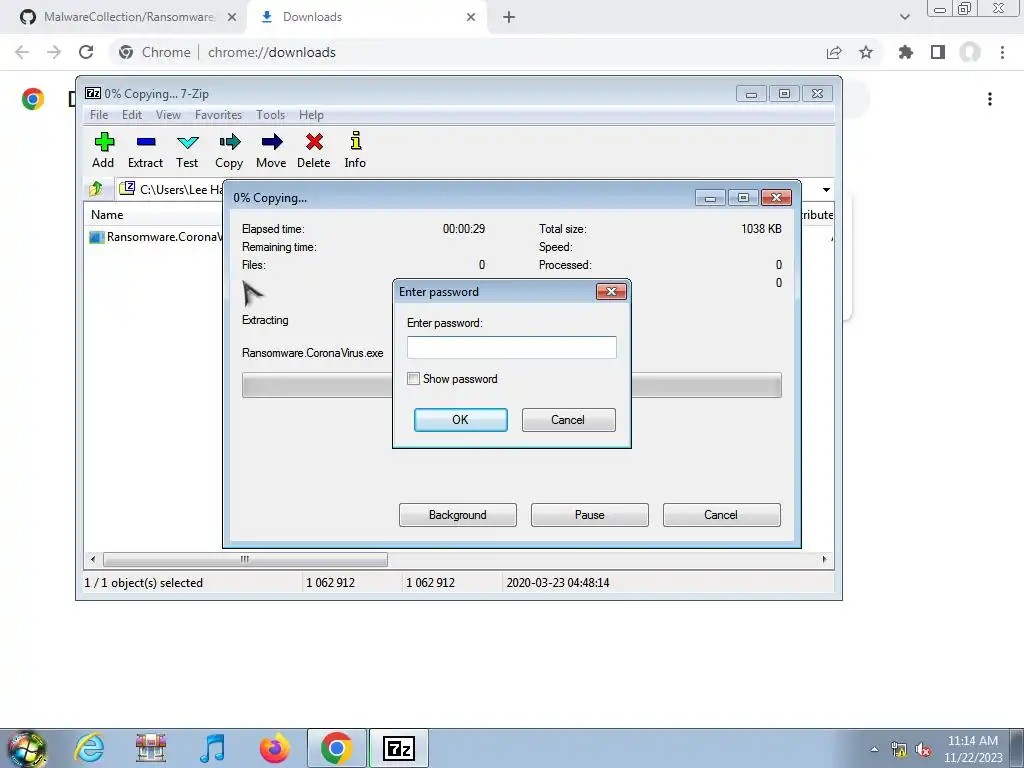Tick the Show password checkbox
Screen dimensions: 1024x768
tap(413, 379)
